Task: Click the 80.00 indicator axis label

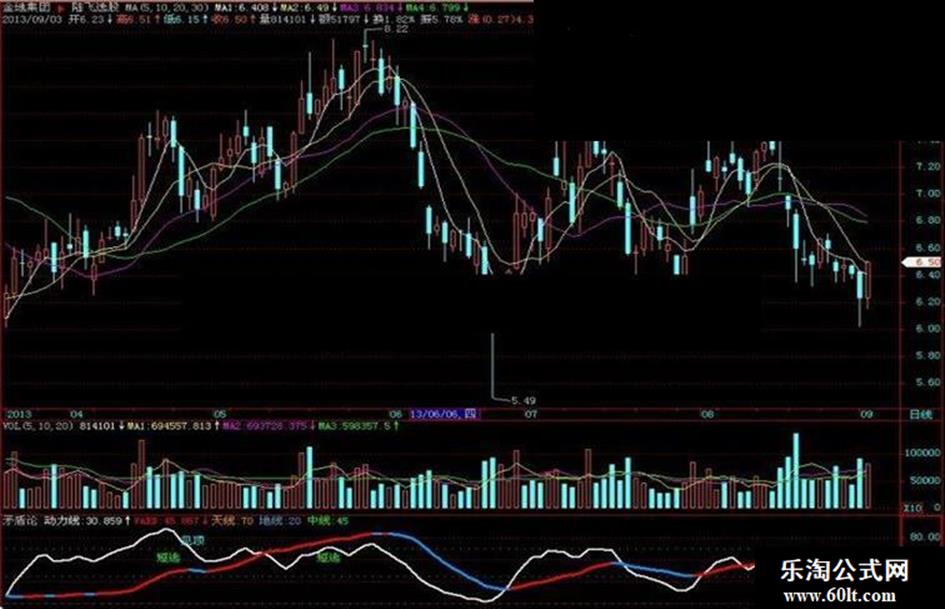Action: [927, 536]
